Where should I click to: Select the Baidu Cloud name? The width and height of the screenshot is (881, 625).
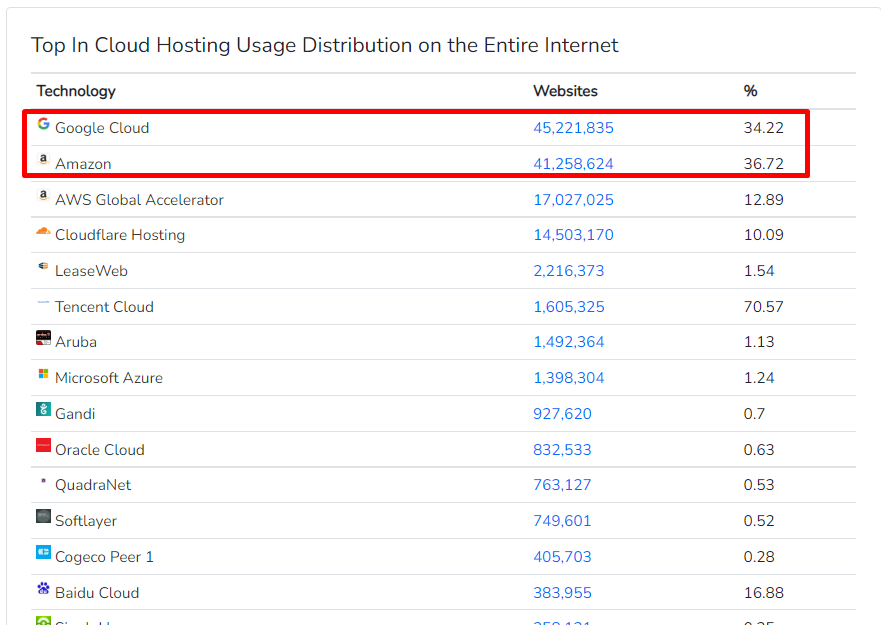click(x=97, y=592)
